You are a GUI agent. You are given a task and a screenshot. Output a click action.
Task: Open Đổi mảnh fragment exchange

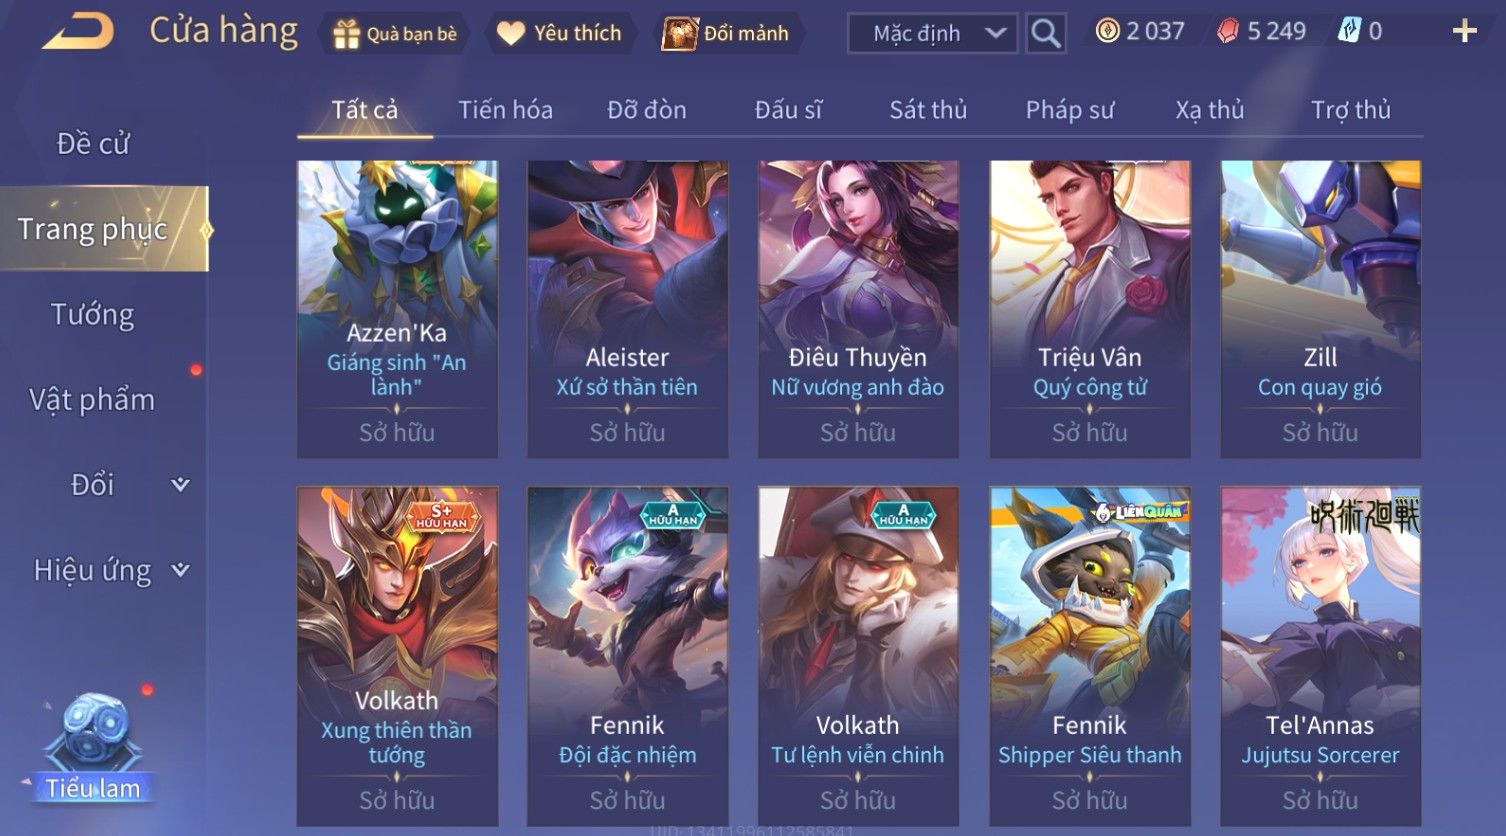coord(727,33)
